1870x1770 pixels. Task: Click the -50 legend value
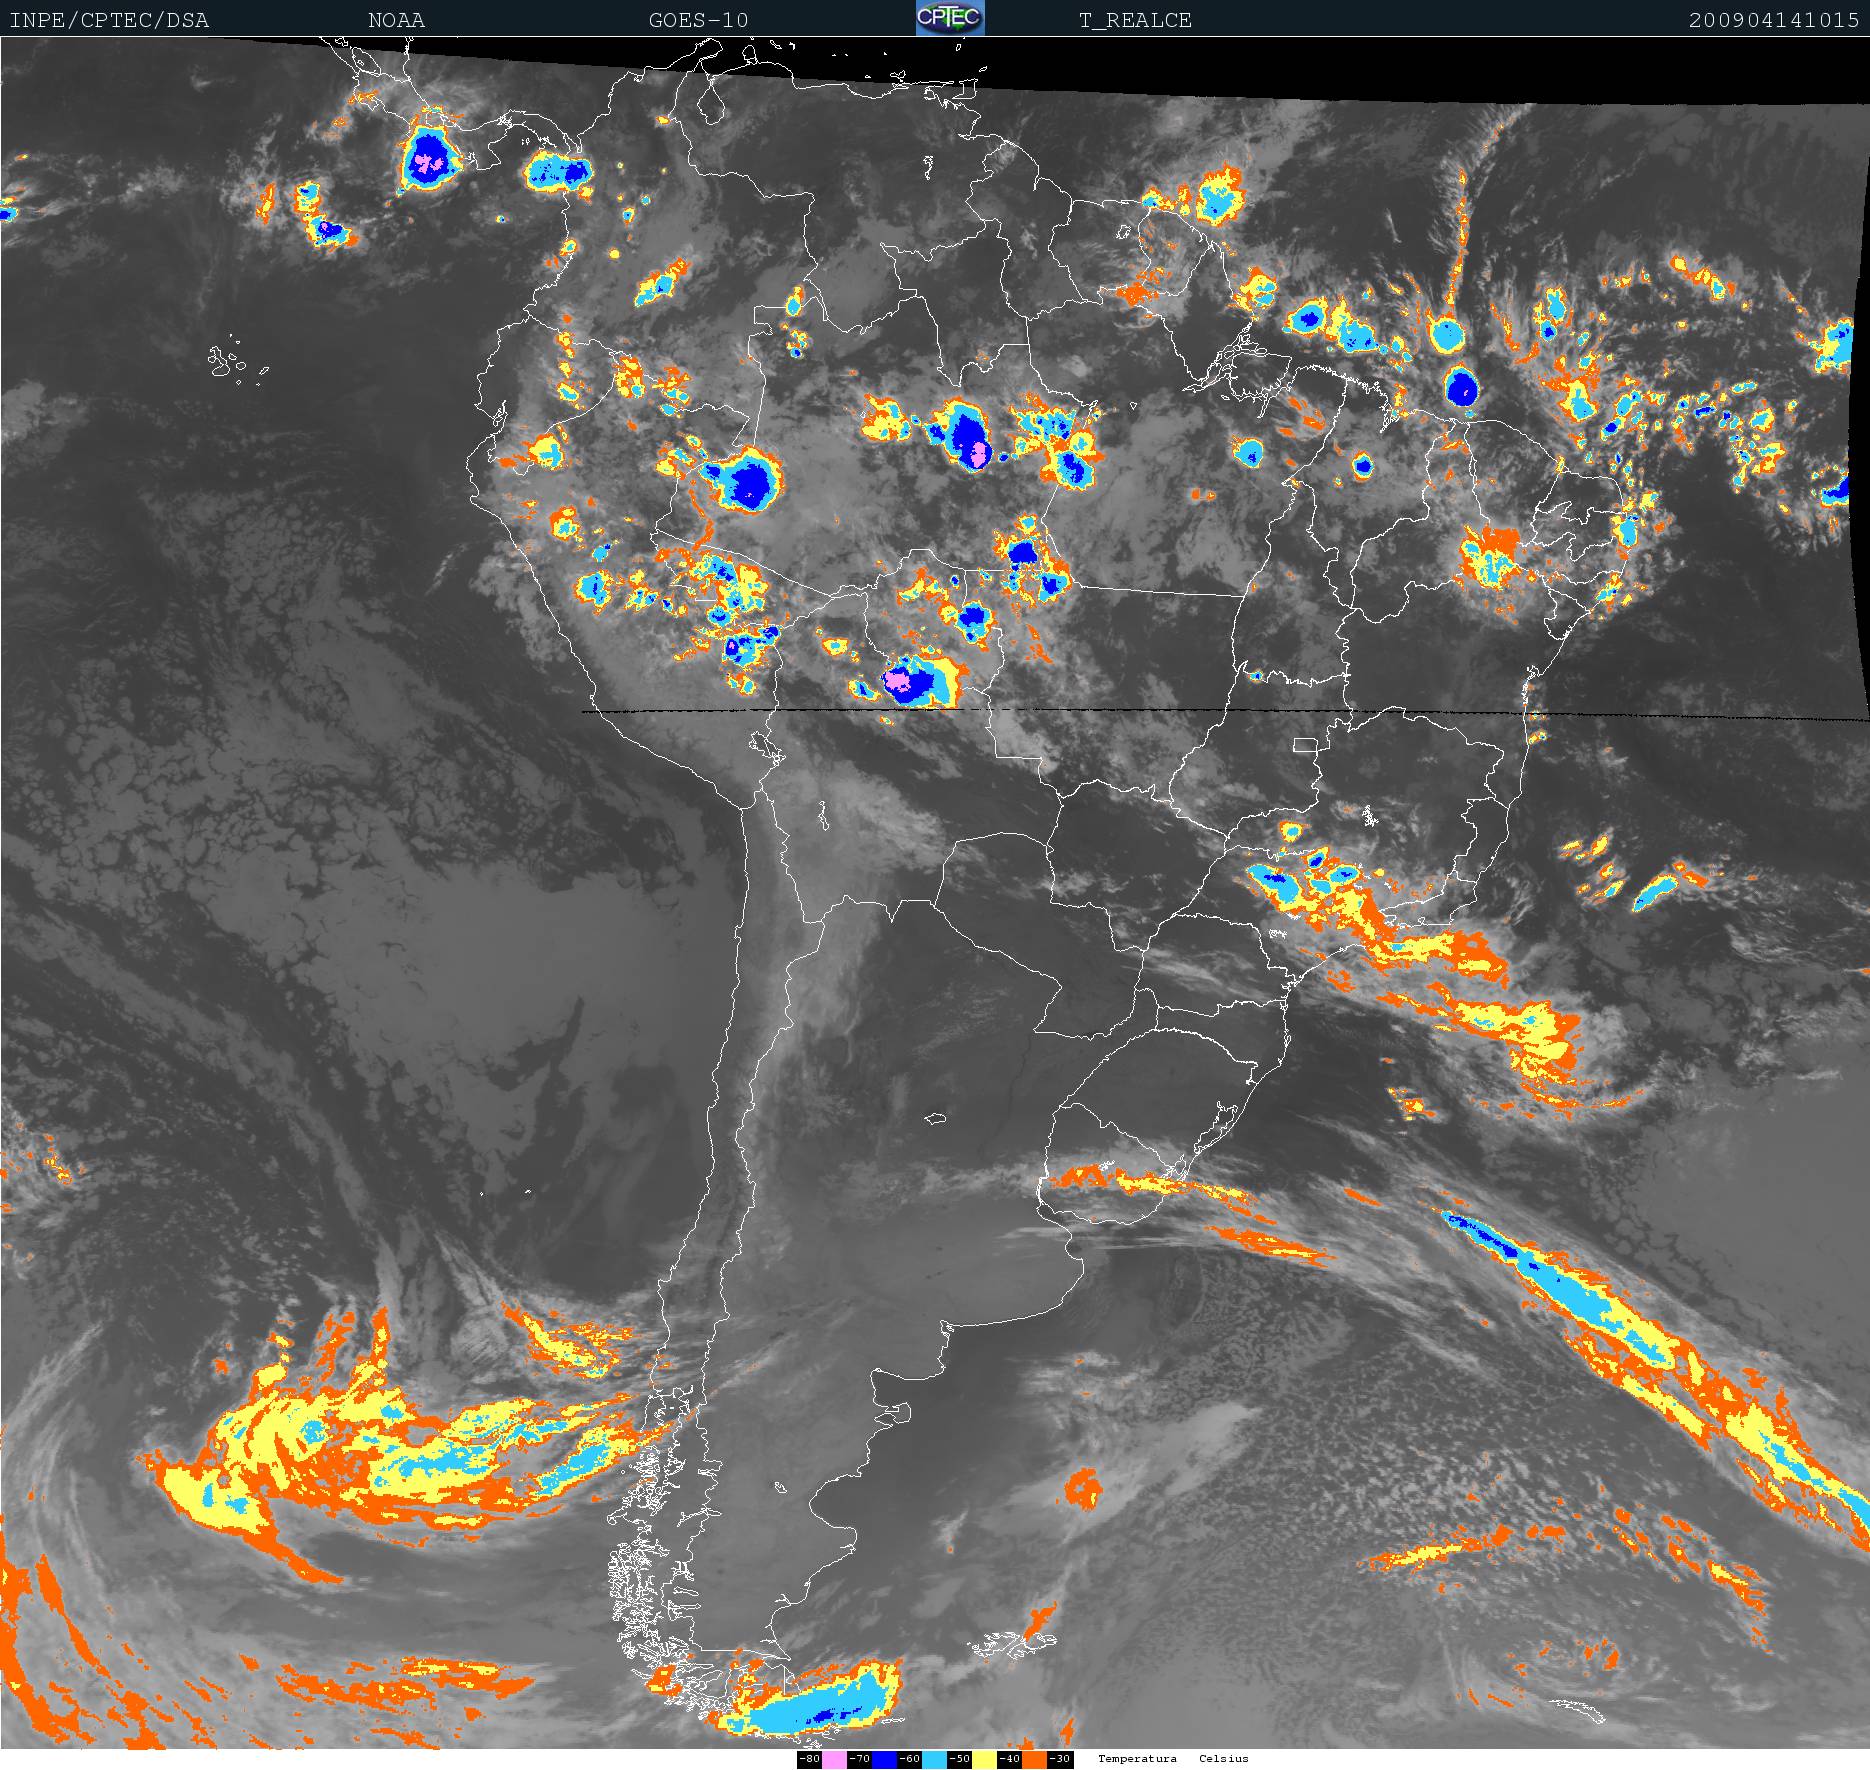(959, 1759)
